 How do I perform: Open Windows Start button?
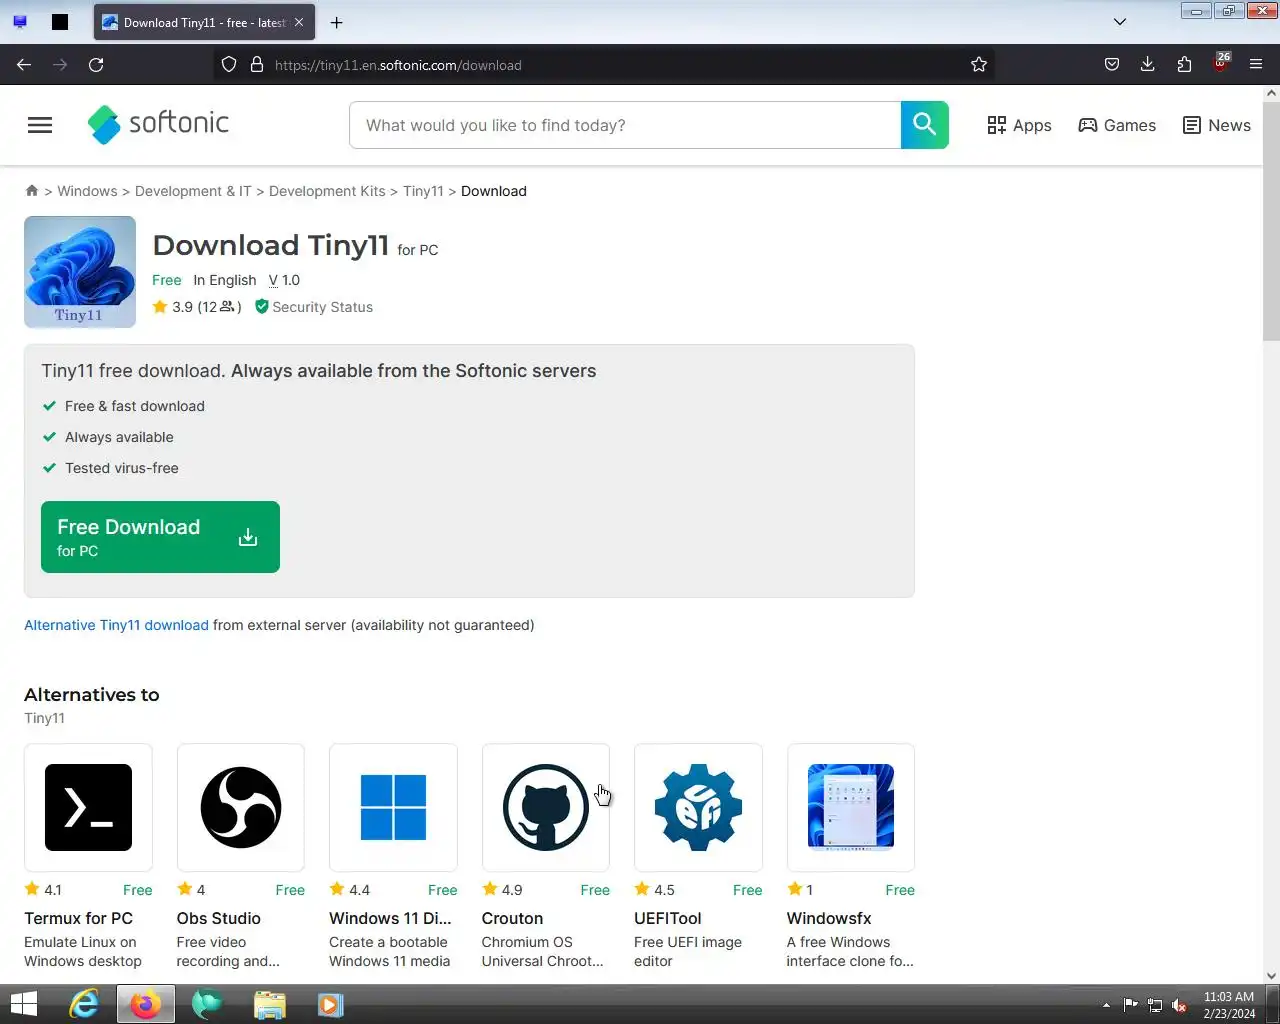pos(23,1004)
